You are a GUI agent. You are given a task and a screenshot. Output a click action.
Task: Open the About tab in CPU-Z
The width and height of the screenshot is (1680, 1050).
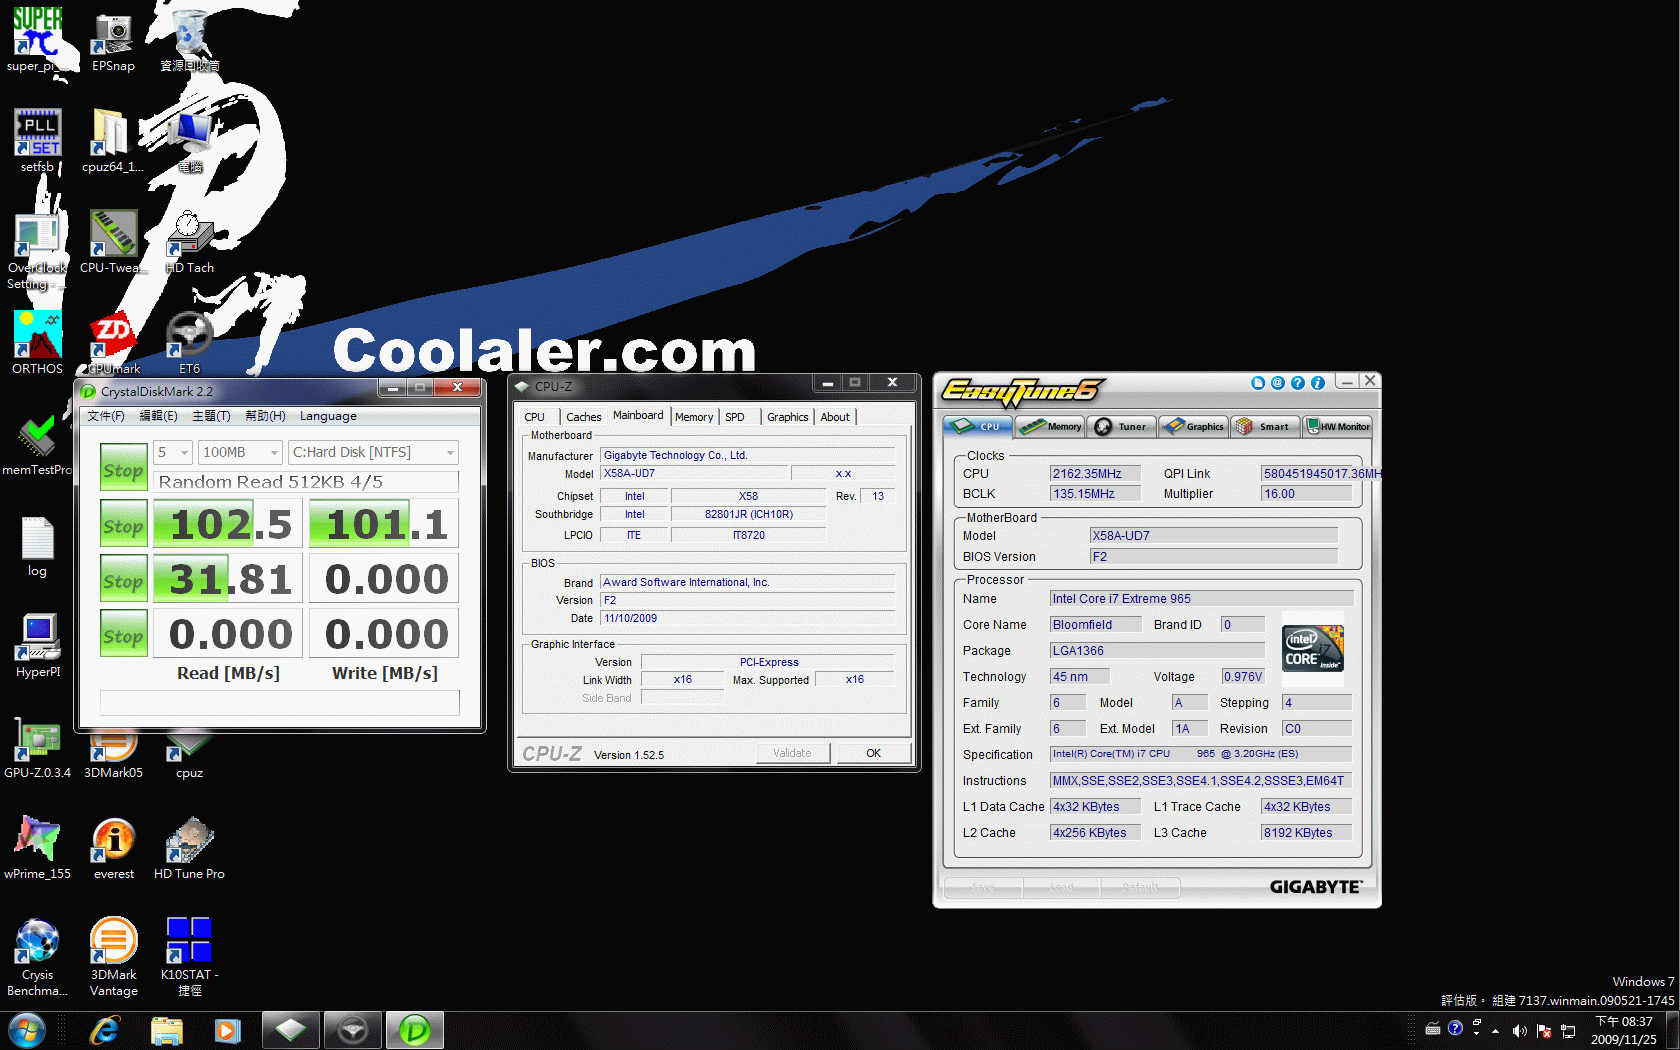[x=835, y=417]
